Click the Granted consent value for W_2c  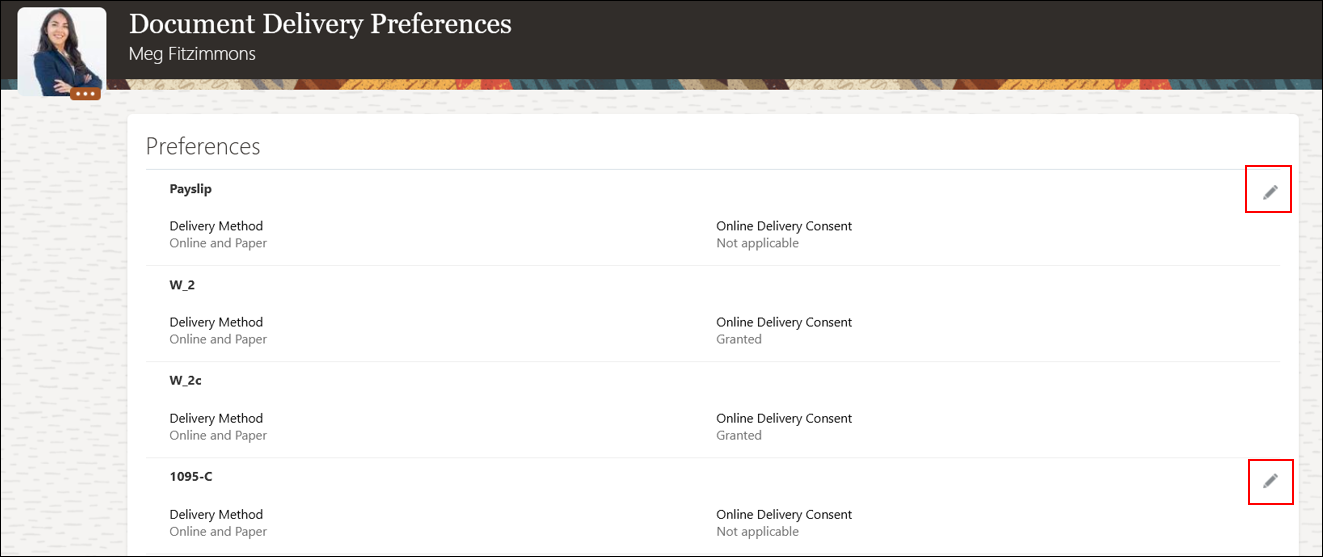(739, 435)
